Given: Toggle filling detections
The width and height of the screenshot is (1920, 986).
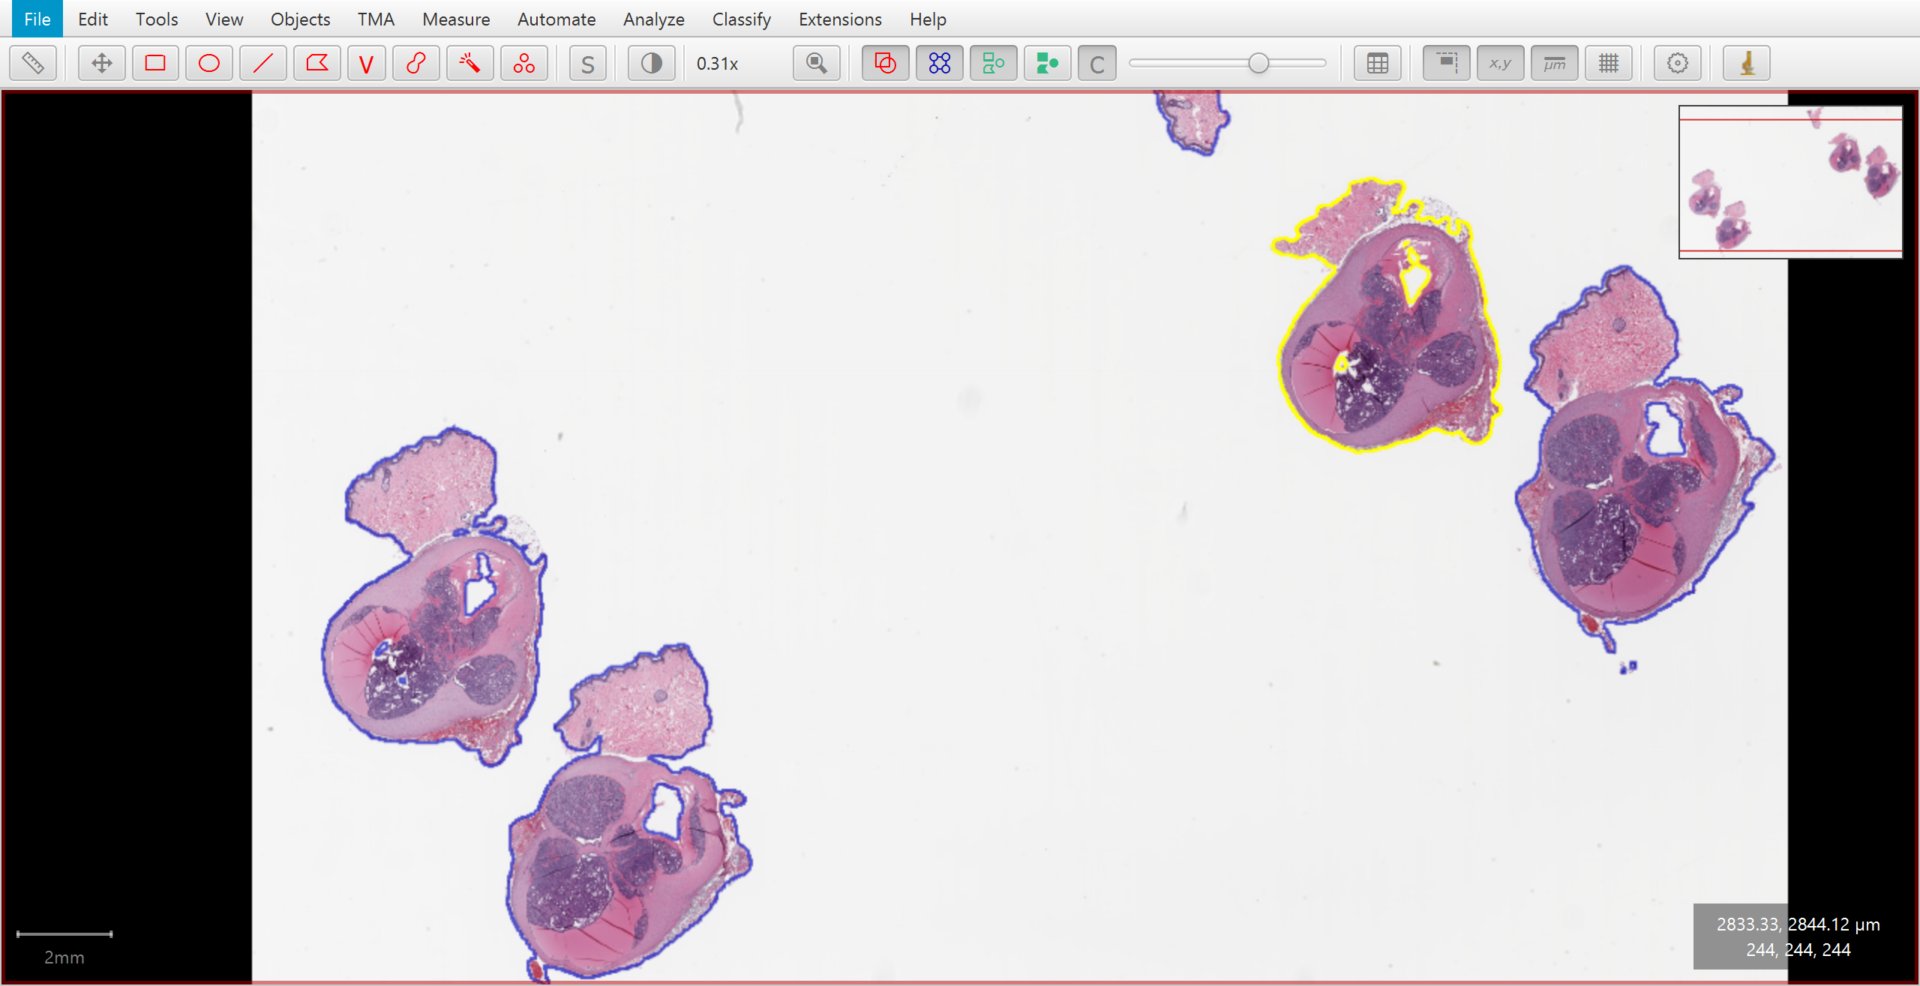Looking at the screenshot, I should (1047, 63).
